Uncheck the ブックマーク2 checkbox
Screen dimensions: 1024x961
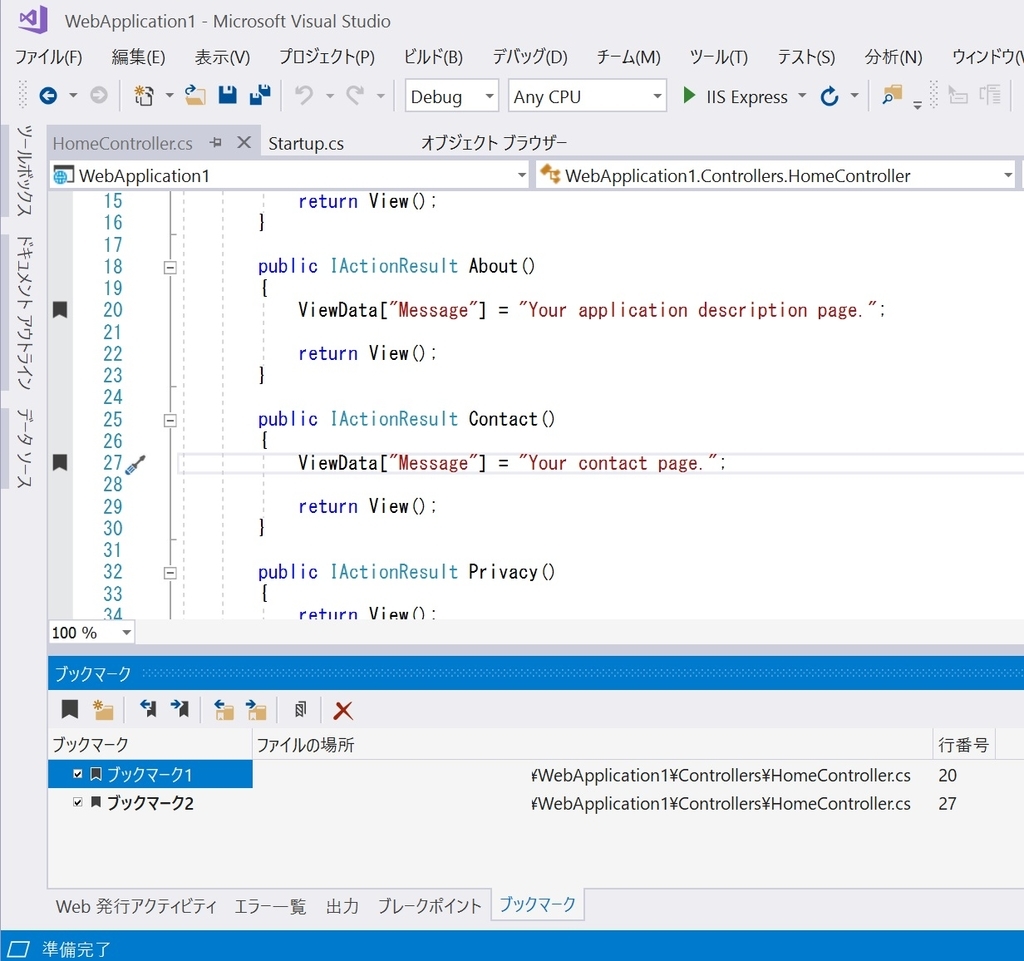(77, 802)
